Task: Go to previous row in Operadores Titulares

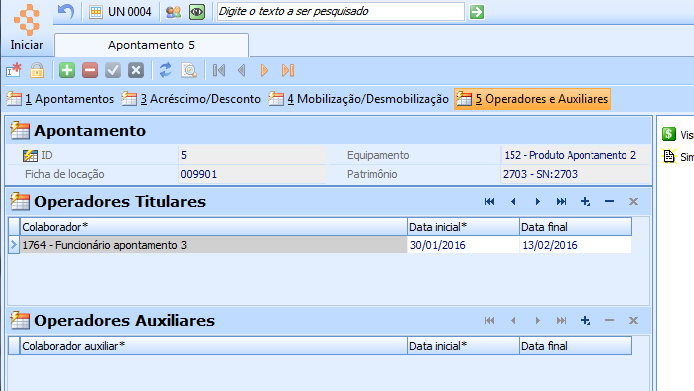Action: pyautogui.click(x=513, y=201)
